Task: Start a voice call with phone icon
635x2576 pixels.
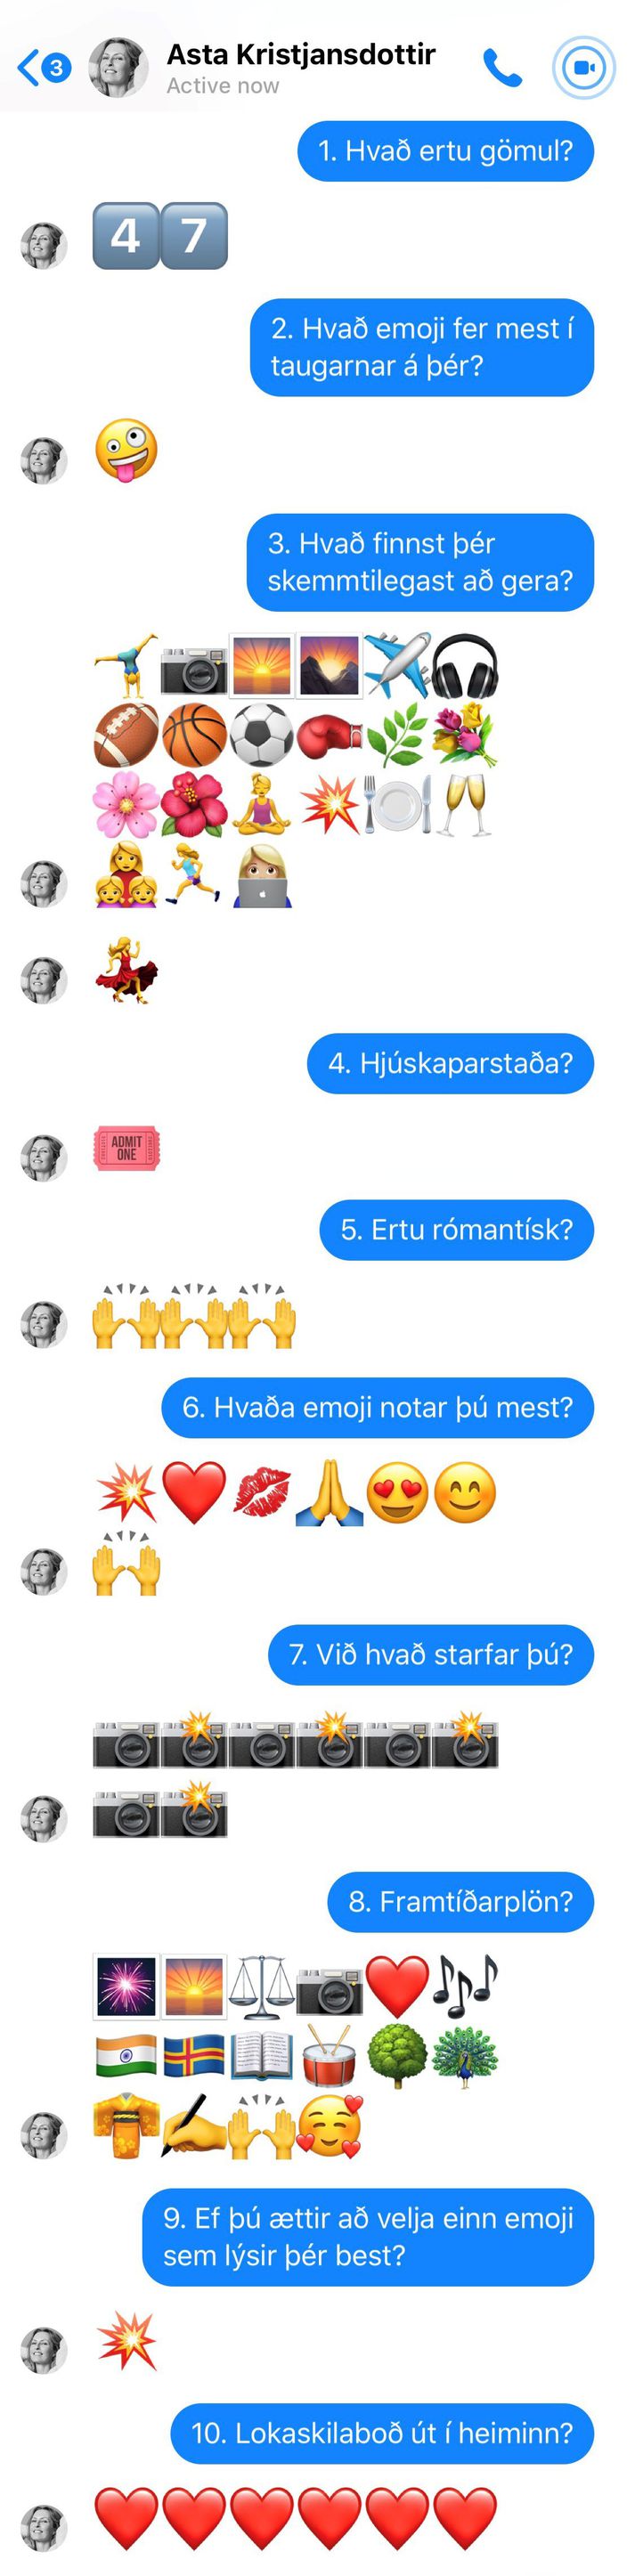Action: coord(502,68)
